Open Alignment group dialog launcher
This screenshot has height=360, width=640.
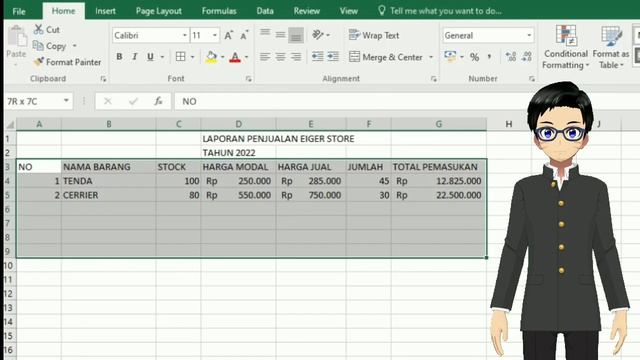pos(433,79)
